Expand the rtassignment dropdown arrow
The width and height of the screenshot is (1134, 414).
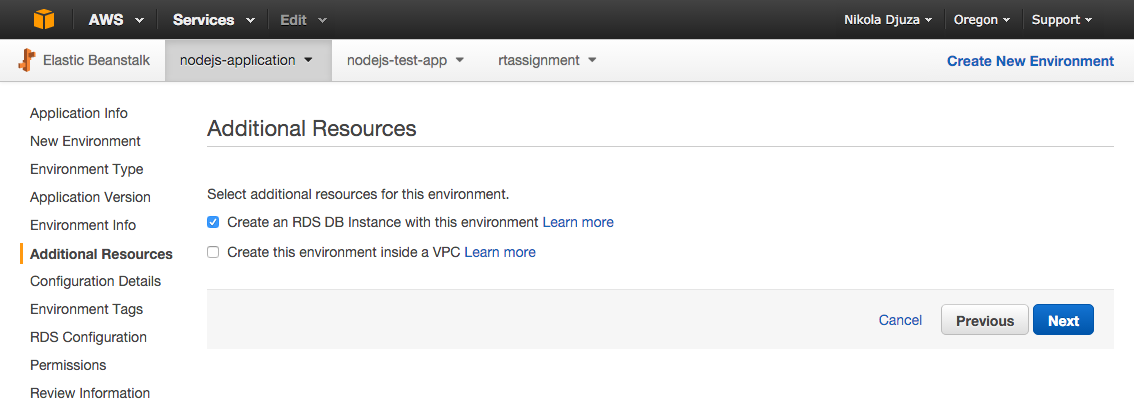592,60
